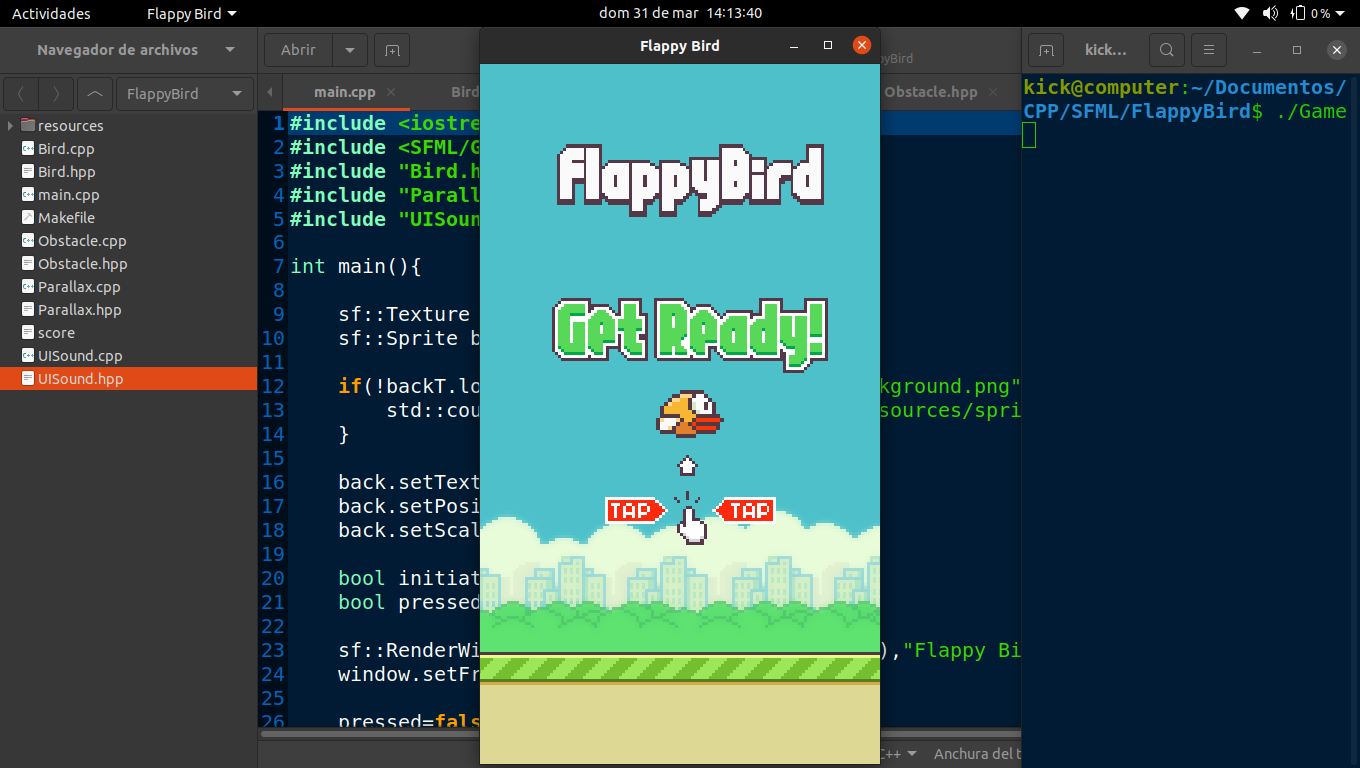The width and height of the screenshot is (1360, 768).
Task: Open terminal hamburger menu
Action: [1209, 50]
